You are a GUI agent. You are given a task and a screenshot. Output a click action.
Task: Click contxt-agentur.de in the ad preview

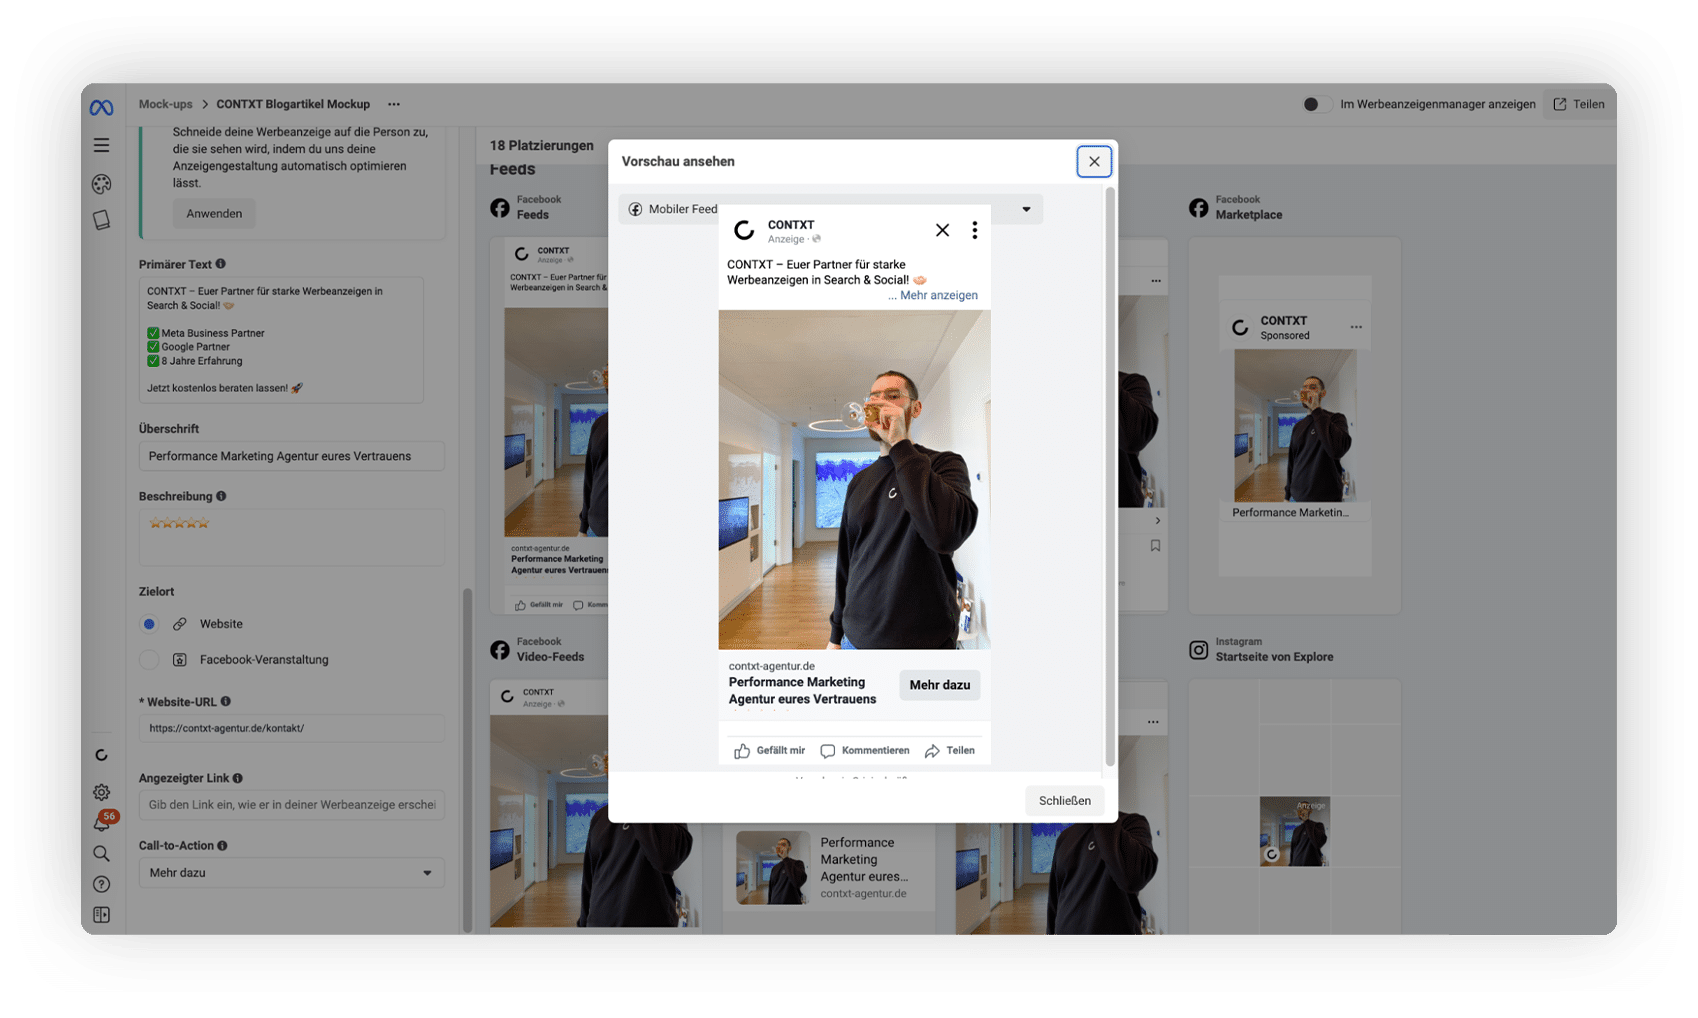click(771, 666)
